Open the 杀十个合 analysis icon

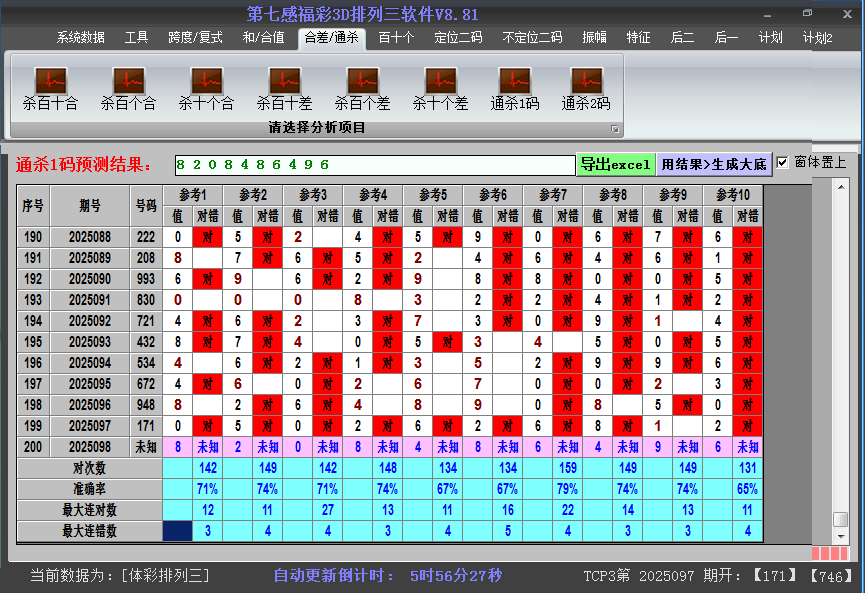point(206,88)
